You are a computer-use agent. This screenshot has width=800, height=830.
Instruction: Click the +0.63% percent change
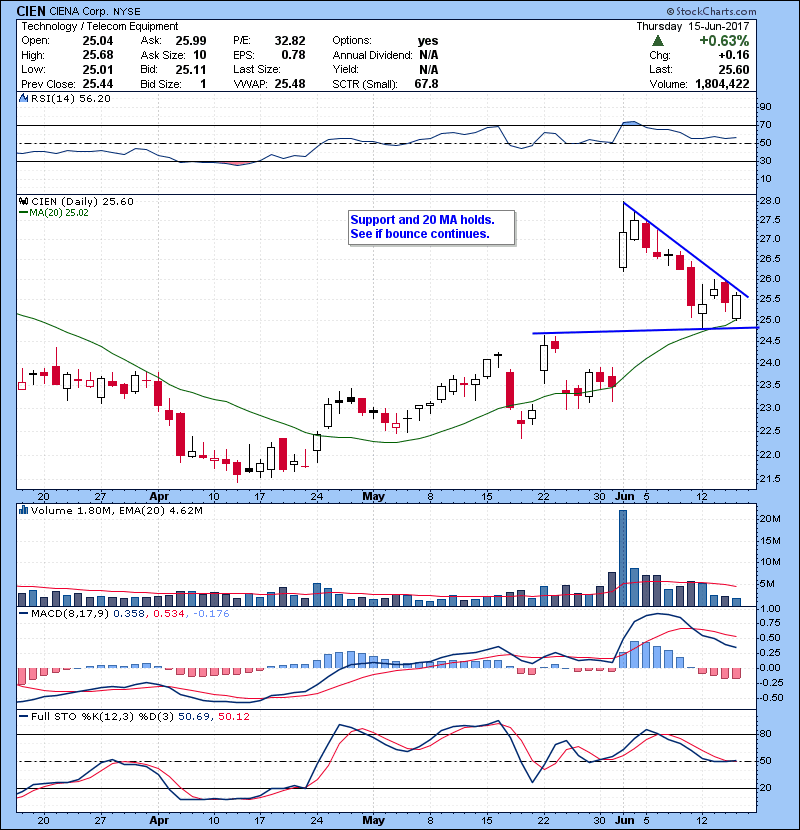[x=724, y=41]
